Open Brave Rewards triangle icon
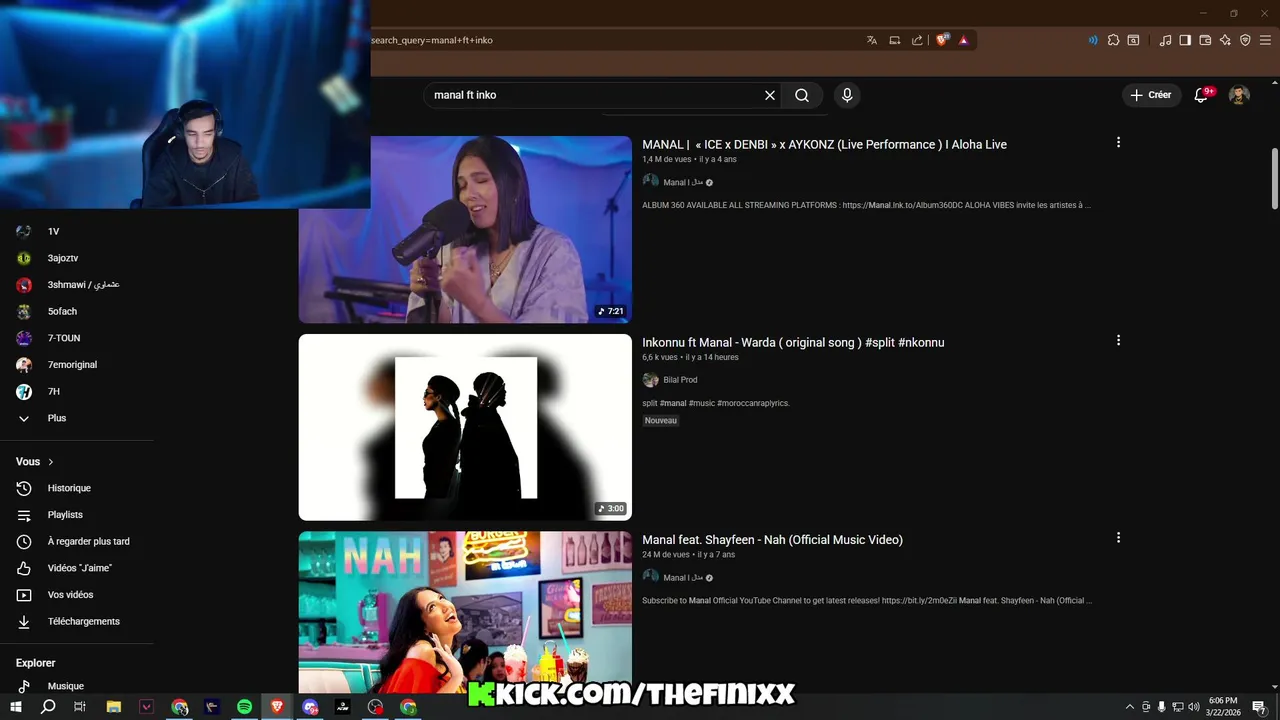Viewport: 1280px width, 720px height. click(963, 40)
